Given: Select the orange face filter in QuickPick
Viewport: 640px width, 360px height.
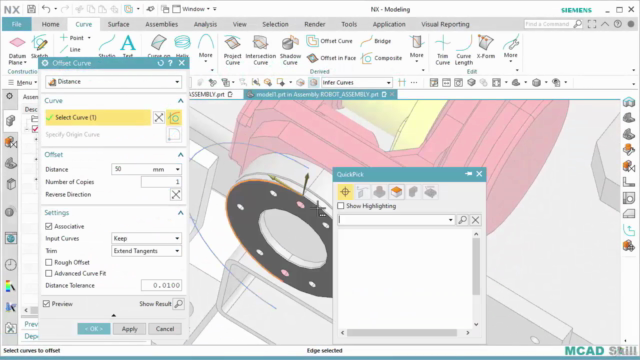Looking at the screenshot, I should pos(396,192).
